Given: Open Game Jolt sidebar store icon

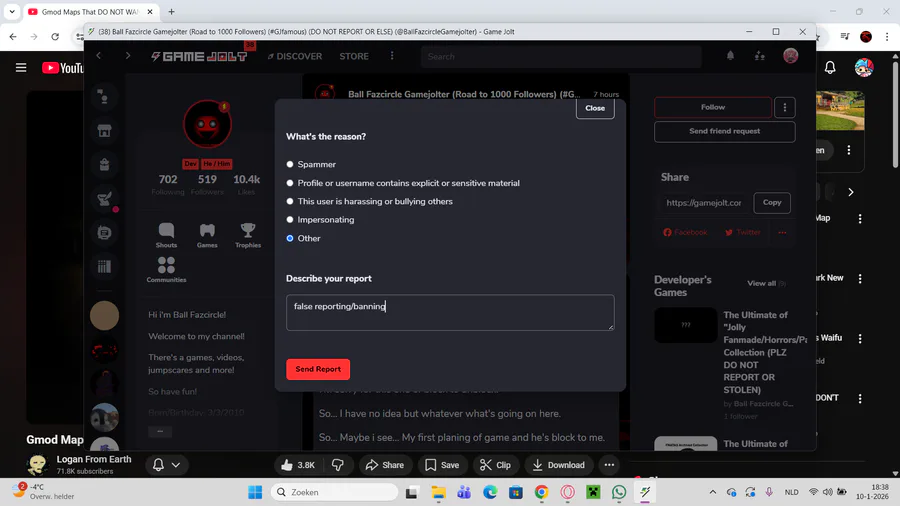Looking at the screenshot, I should pos(104,131).
